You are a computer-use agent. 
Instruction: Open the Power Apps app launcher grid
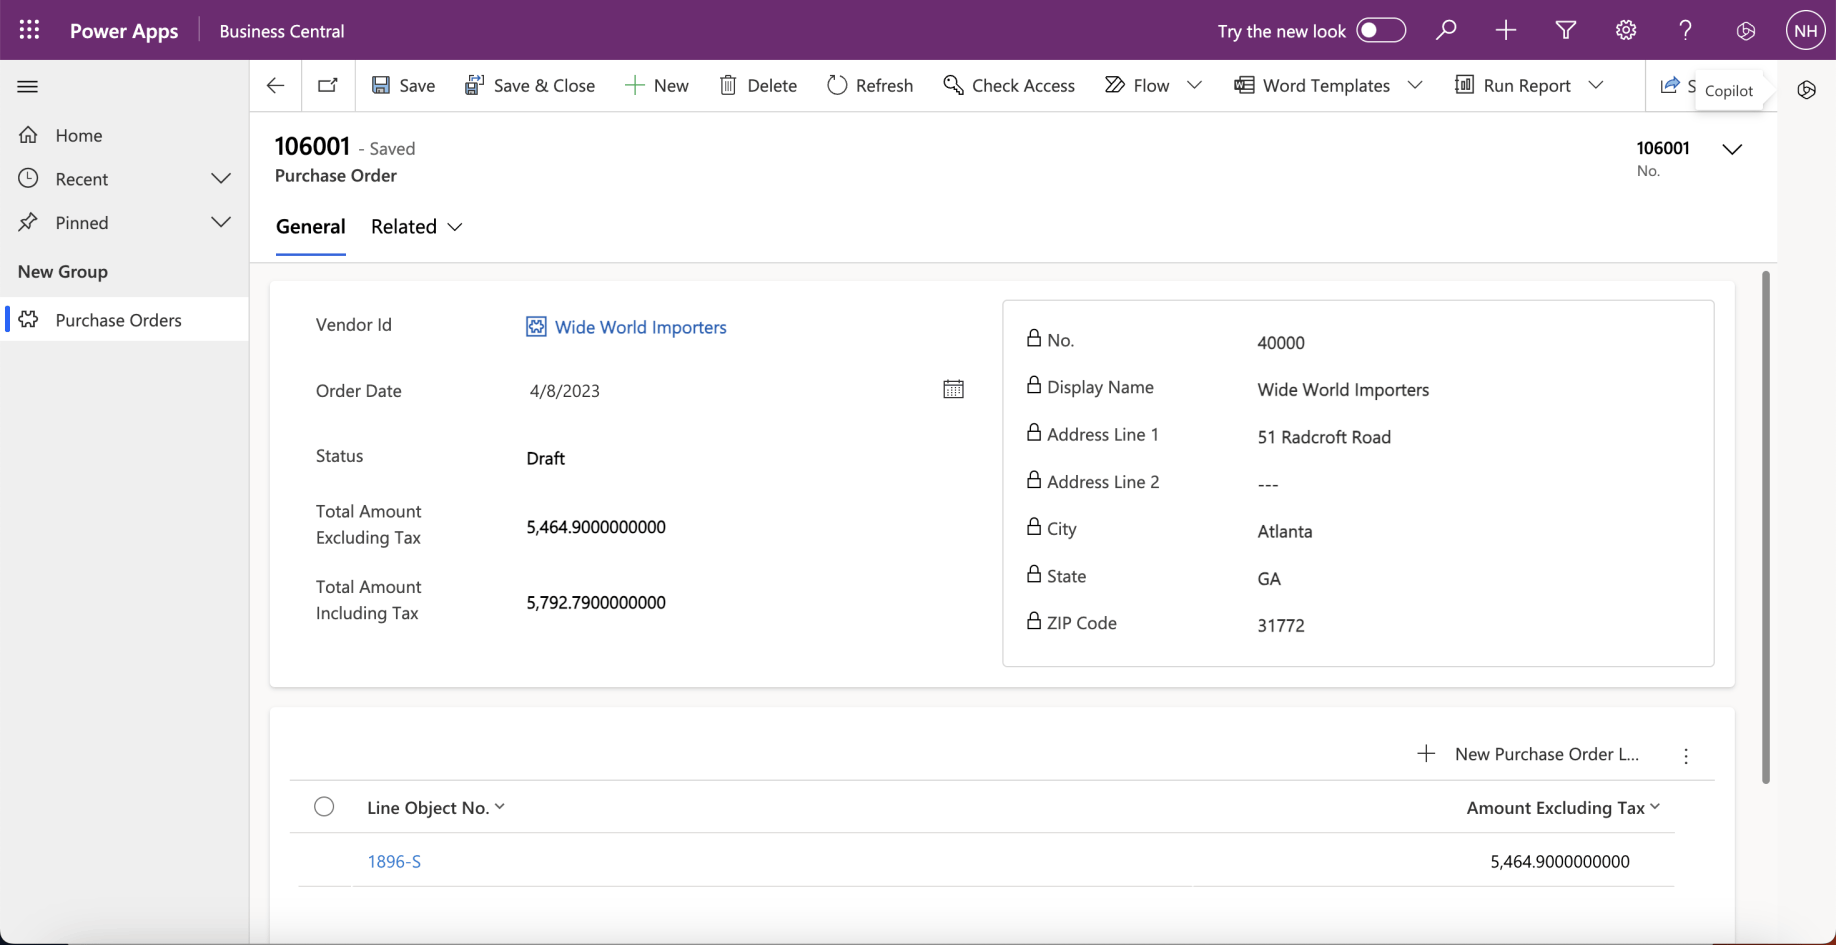coord(29,30)
